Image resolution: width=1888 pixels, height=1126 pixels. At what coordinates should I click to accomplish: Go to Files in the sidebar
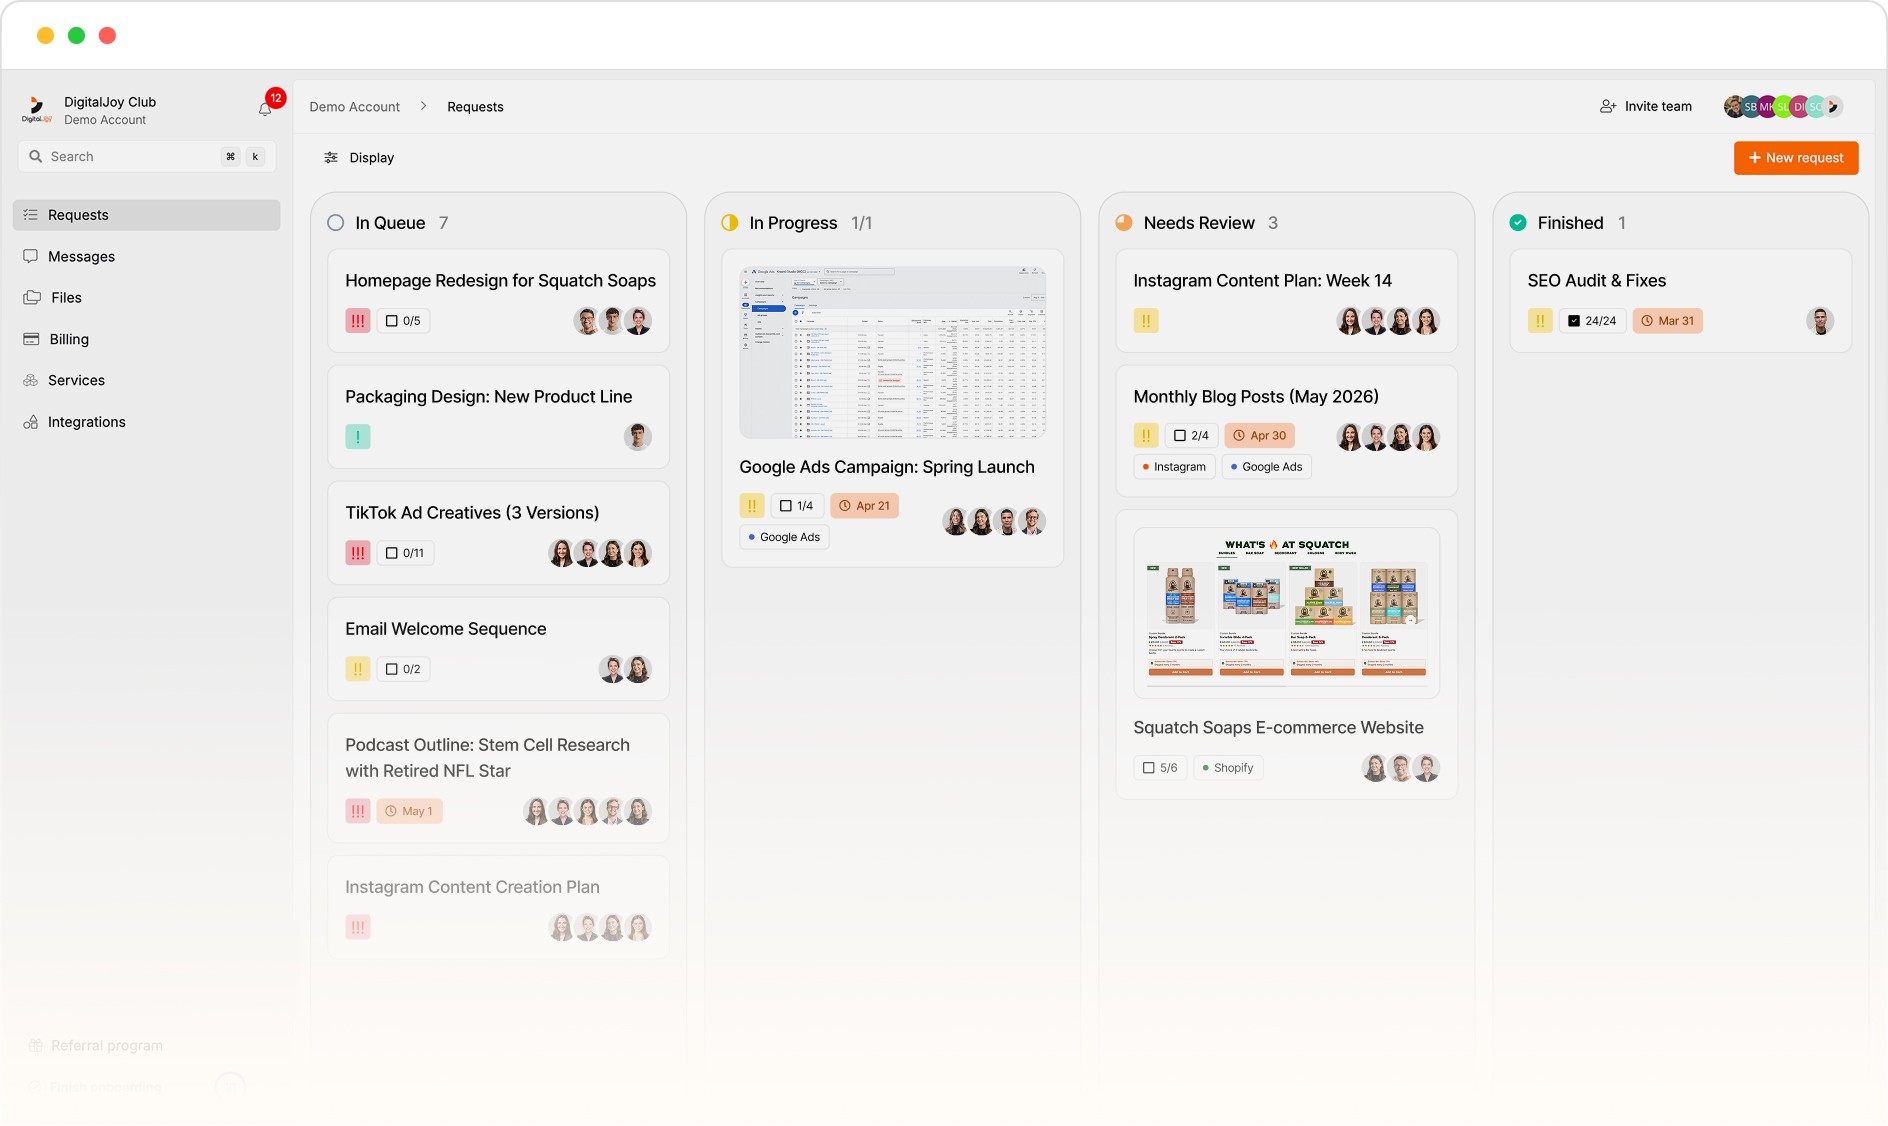(146, 297)
